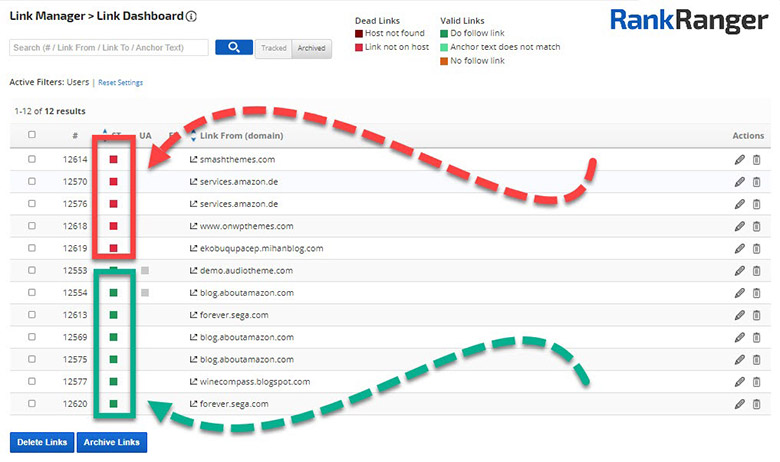The image size is (780, 462).
Task: Sort by the Link From (domain) column arrows
Action: [x=194, y=135]
